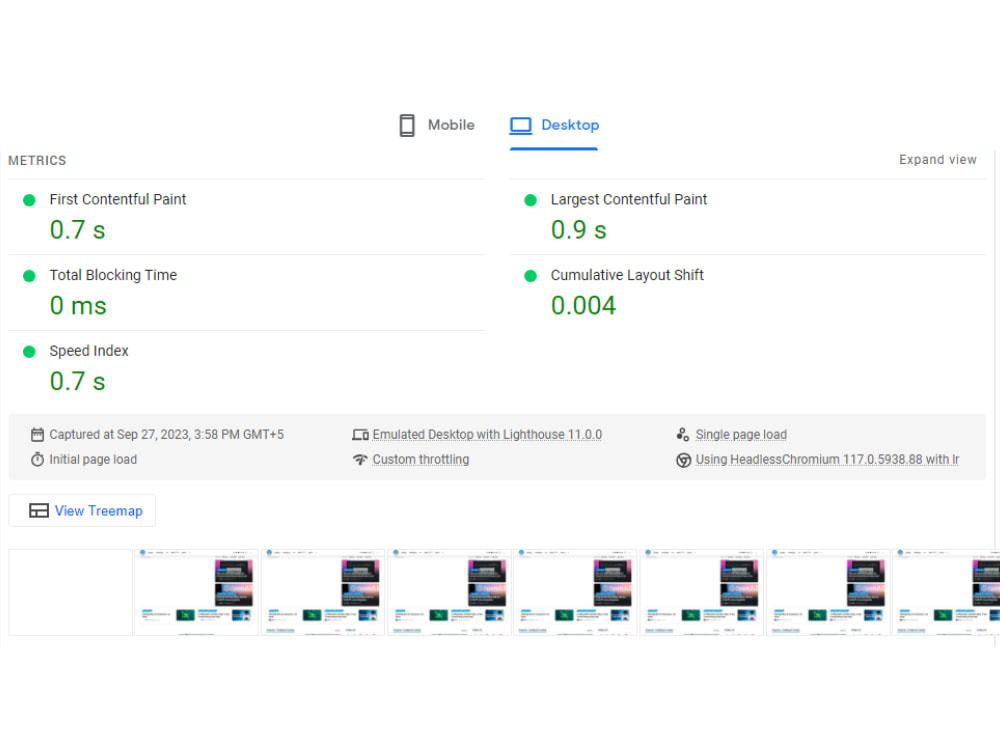This screenshot has width=1000, height=750.
Task: Click the Captured at Sep 27, 2023 text
Action: [166, 434]
